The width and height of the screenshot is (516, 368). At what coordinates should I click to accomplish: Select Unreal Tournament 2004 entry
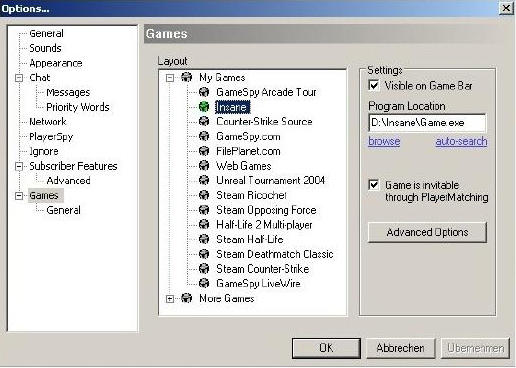coord(270,180)
